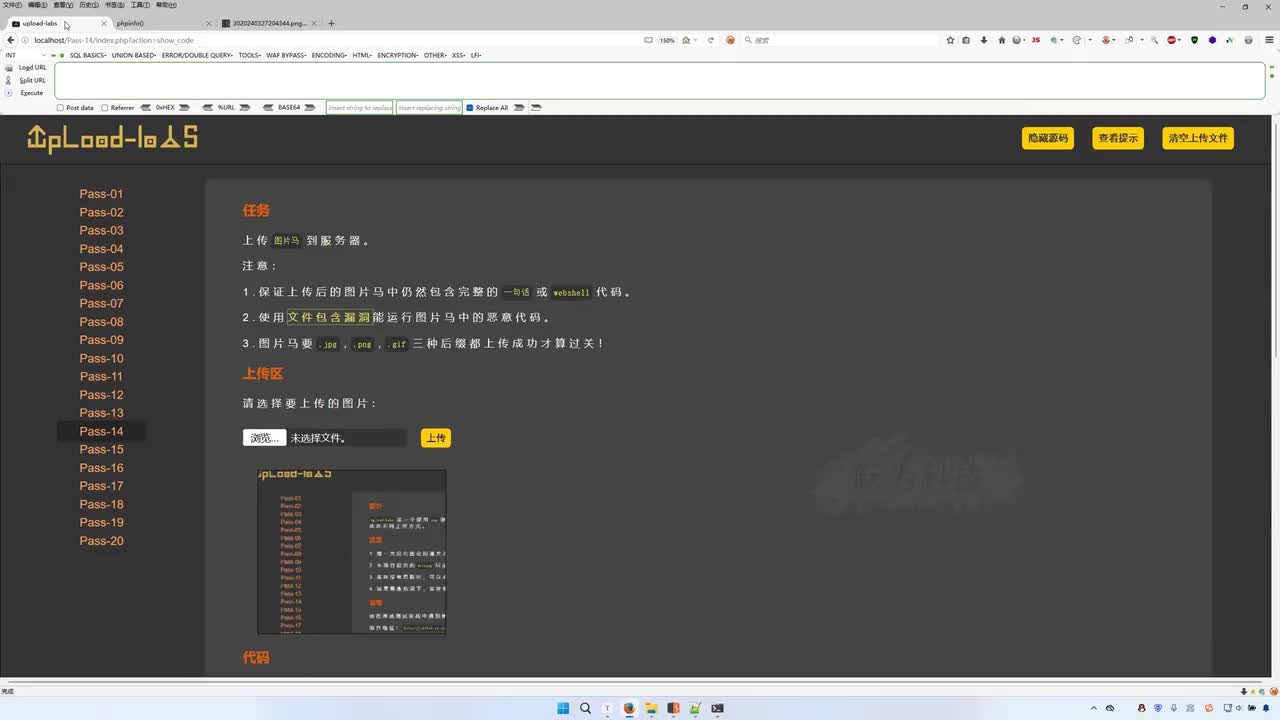Expand ENCRYPTION dropdown menu
The height and width of the screenshot is (720, 1280).
pyautogui.click(x=398, y=55)
